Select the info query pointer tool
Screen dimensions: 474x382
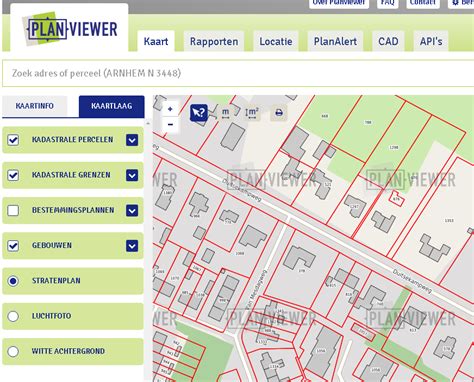[x=199, y=113]
